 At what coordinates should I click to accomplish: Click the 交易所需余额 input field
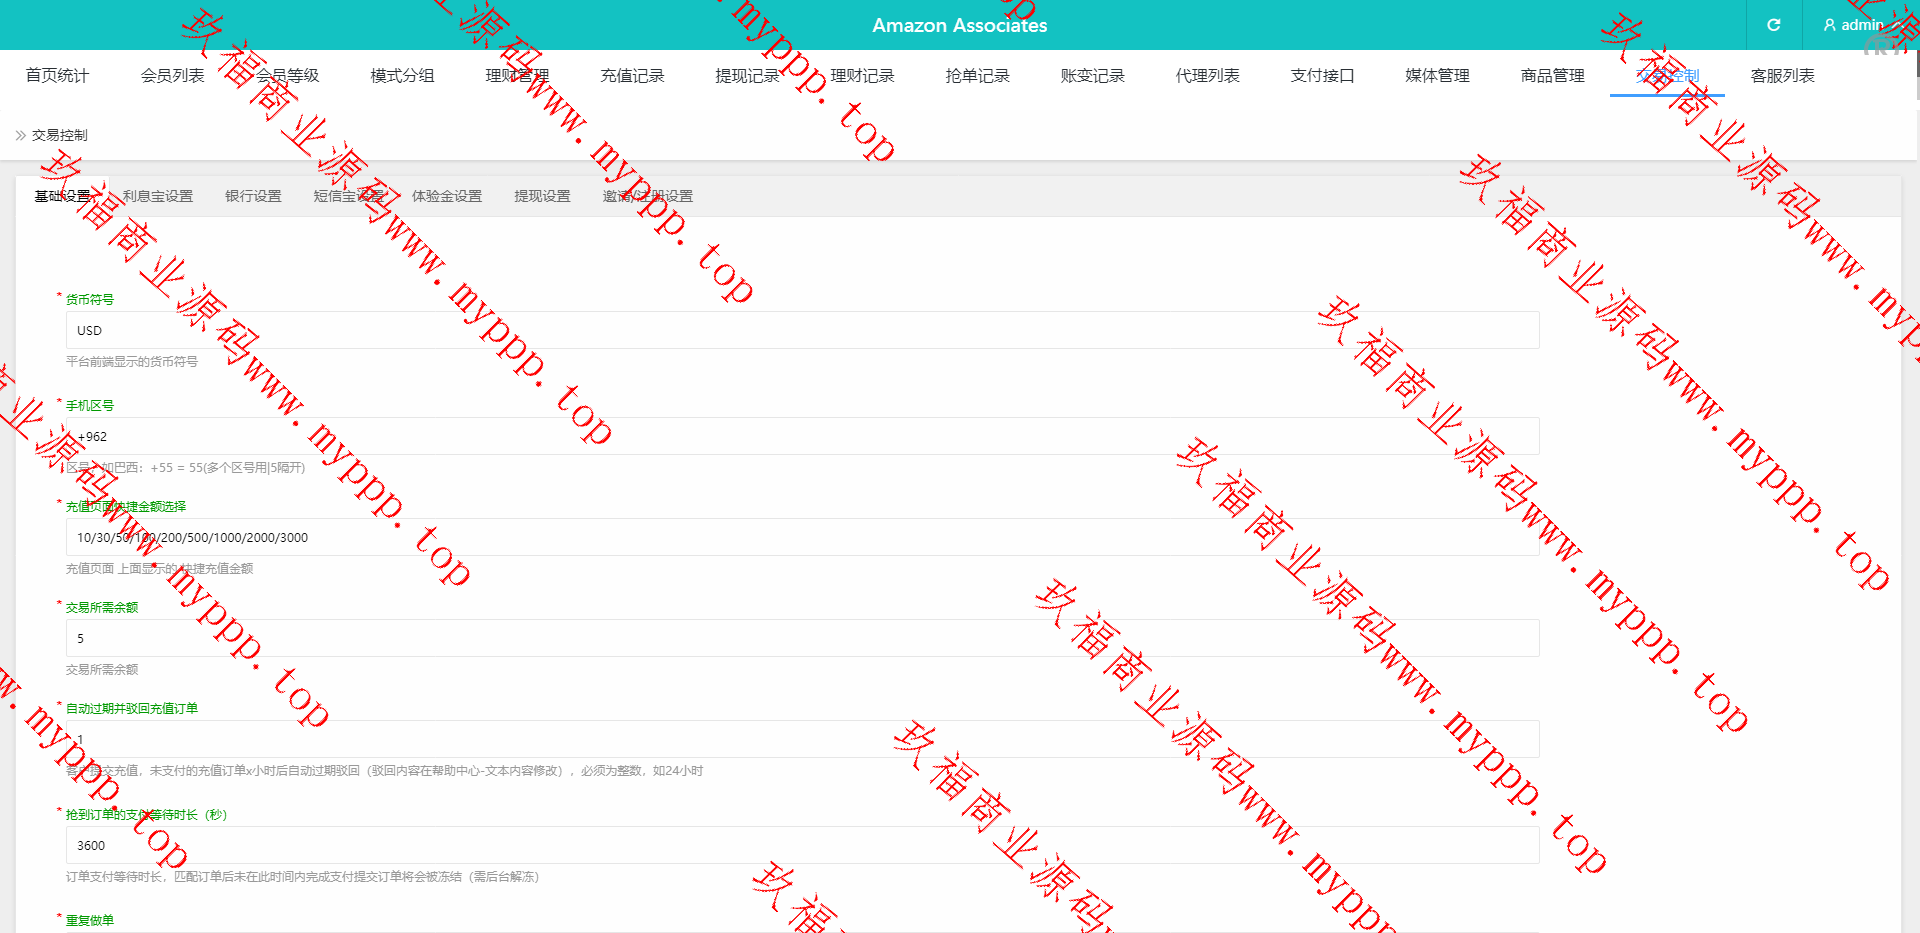(802, 638)
